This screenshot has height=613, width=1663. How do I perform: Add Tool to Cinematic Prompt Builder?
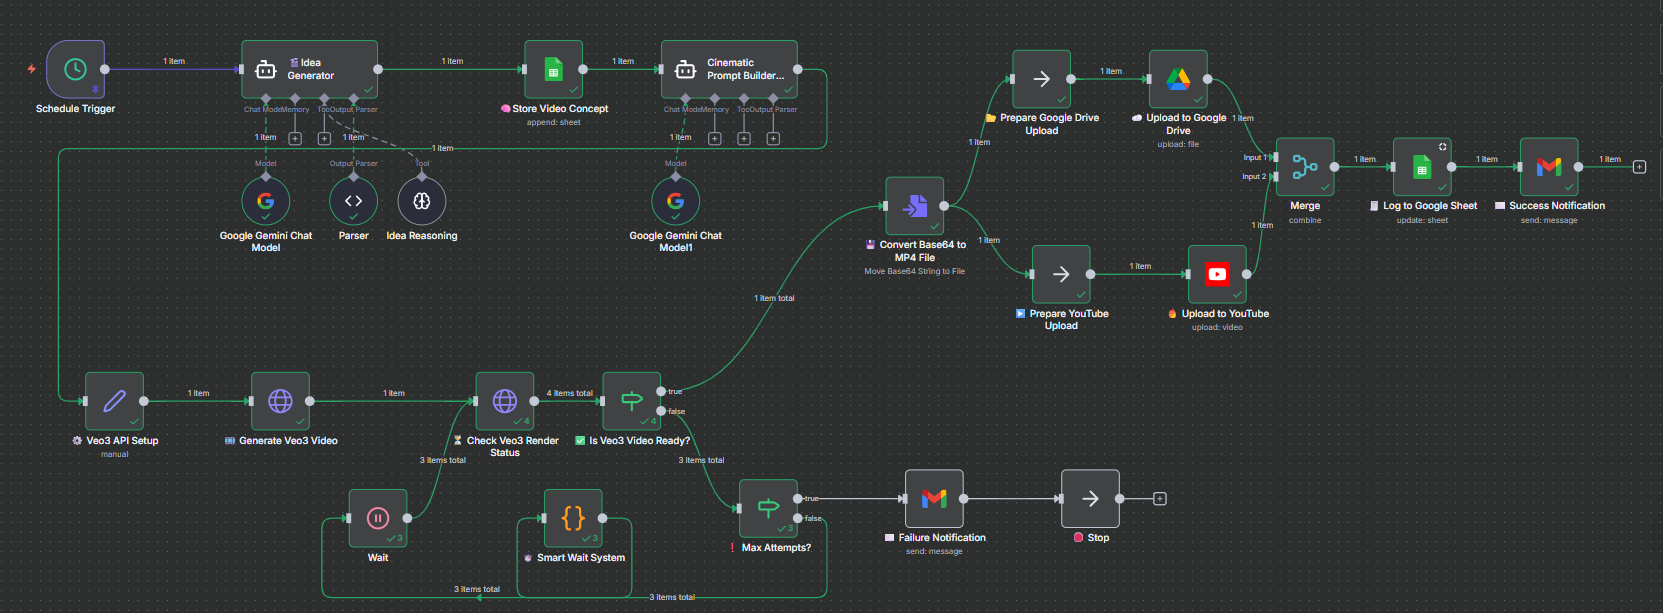(x=744, y=138)
